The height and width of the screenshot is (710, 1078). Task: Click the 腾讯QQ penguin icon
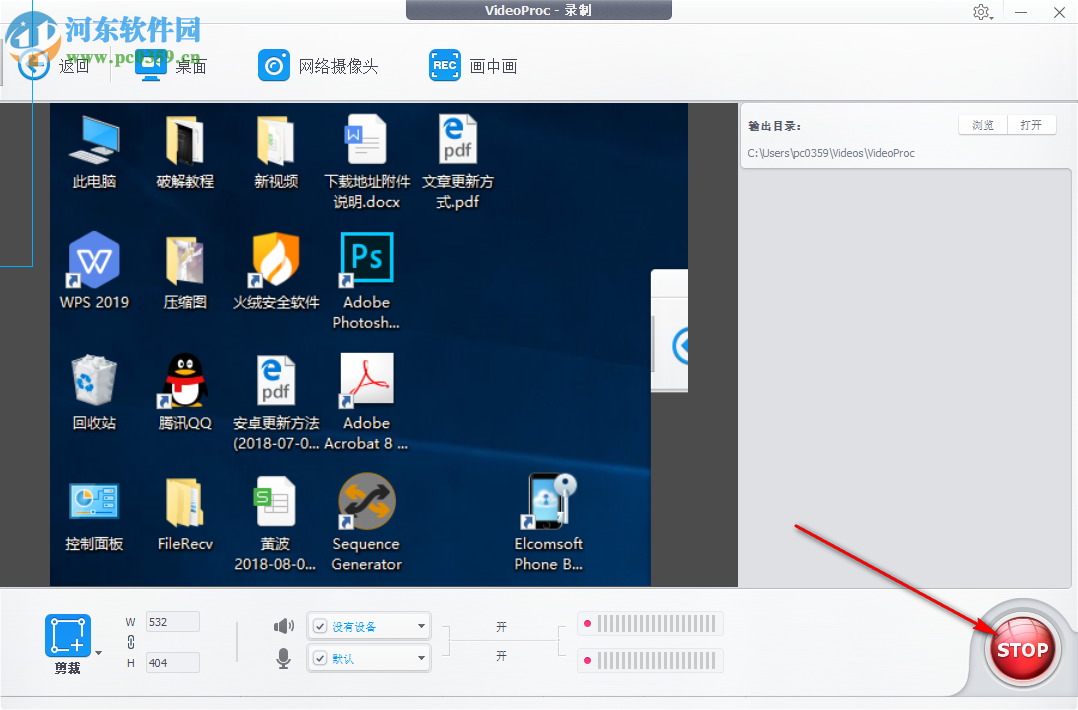tap(184, 381)
